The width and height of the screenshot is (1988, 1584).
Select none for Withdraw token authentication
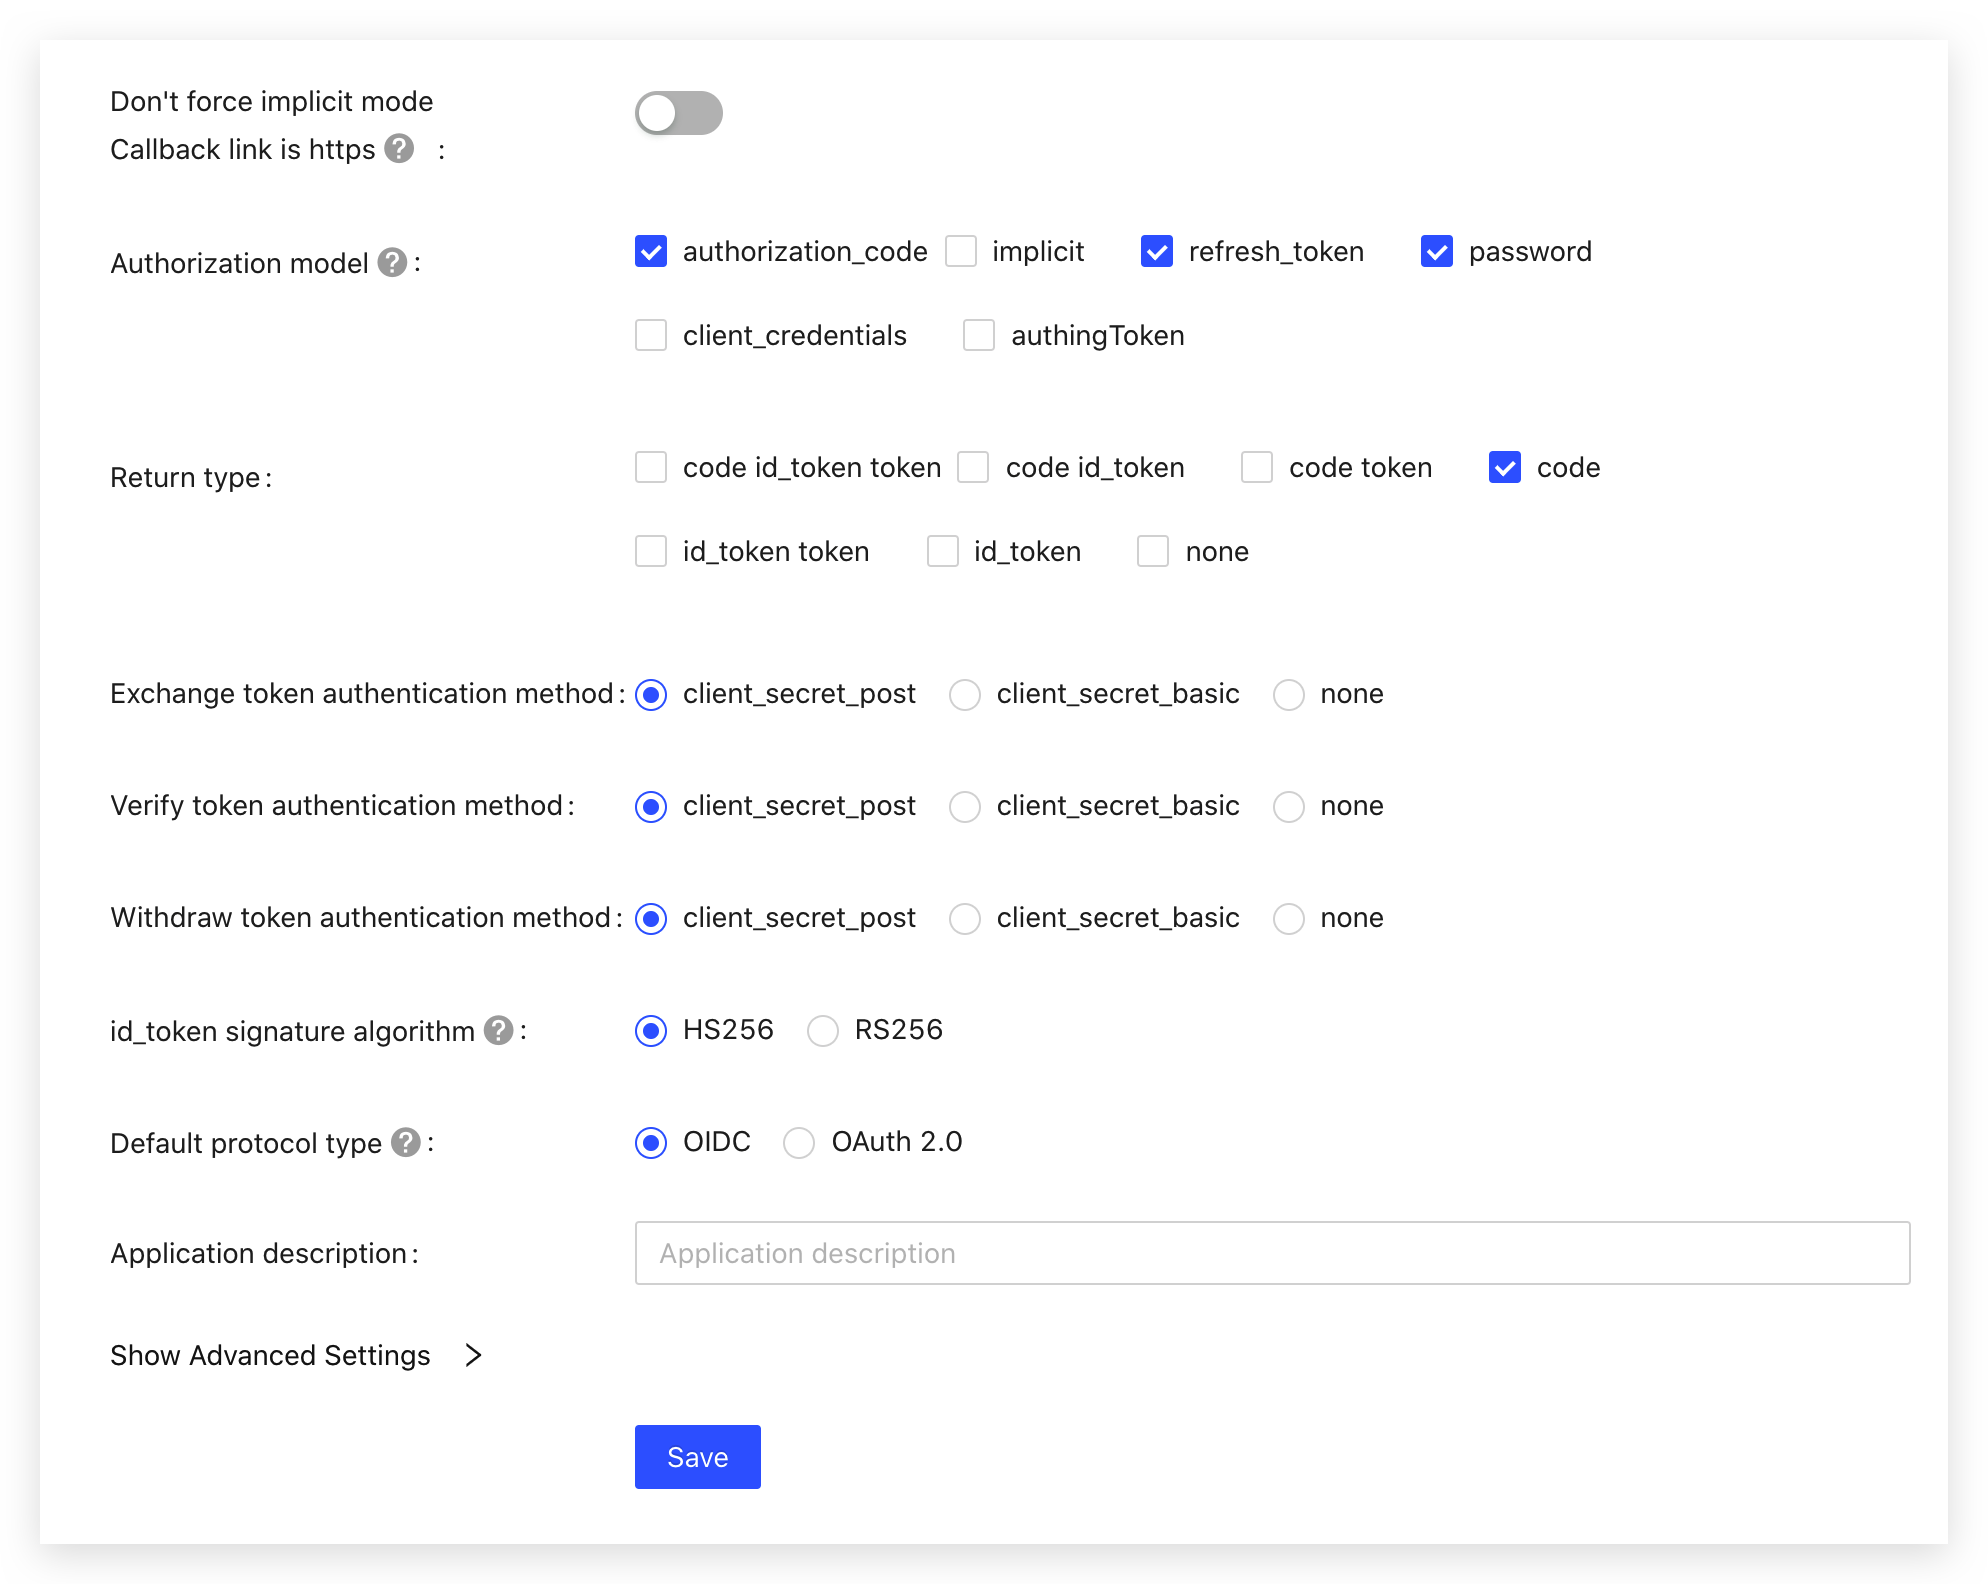pyautogui.click(x=1289, y=919)
